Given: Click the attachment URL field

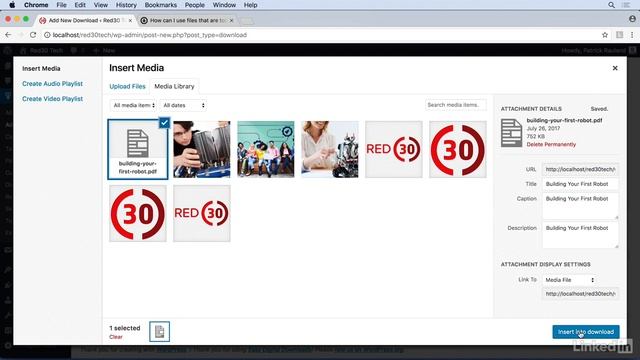Looking at the screenshot, I should coord(580,169).
